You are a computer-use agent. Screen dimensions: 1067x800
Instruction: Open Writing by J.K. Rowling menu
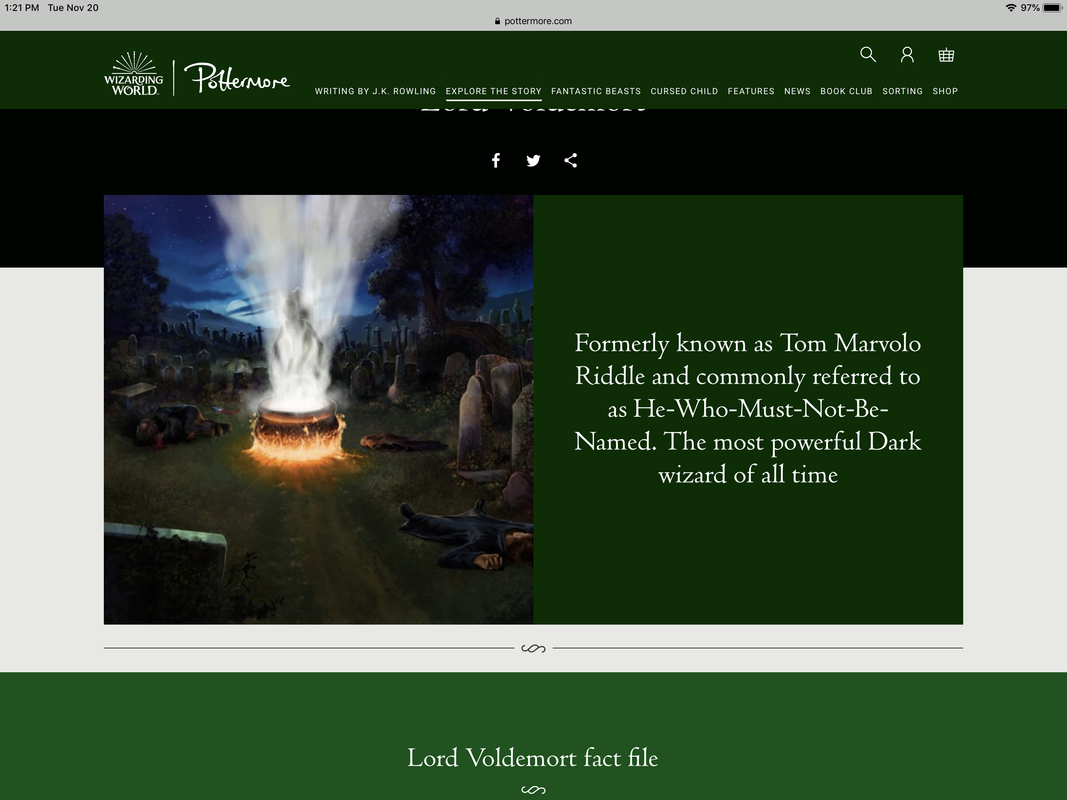[x=375, y=91]
